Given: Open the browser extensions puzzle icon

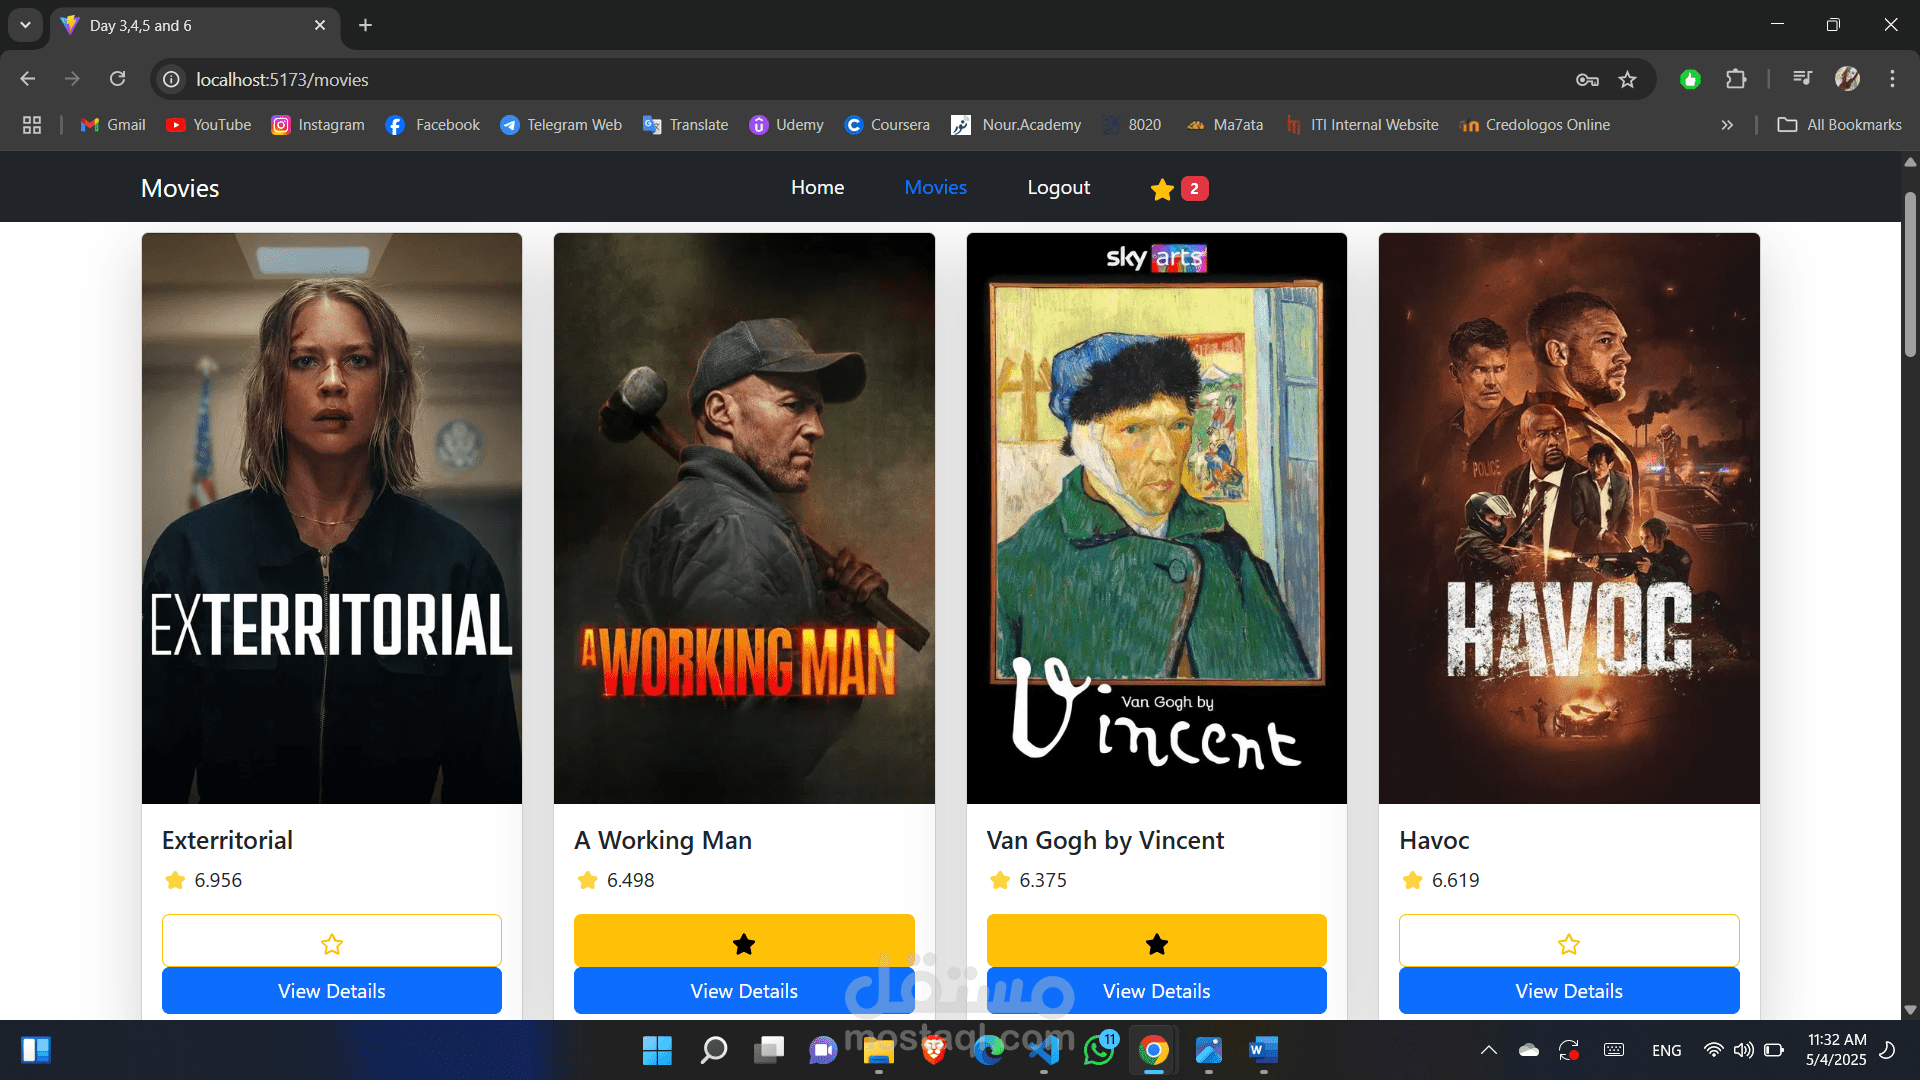Looking at the screenshot, I should click(1736, 79).
